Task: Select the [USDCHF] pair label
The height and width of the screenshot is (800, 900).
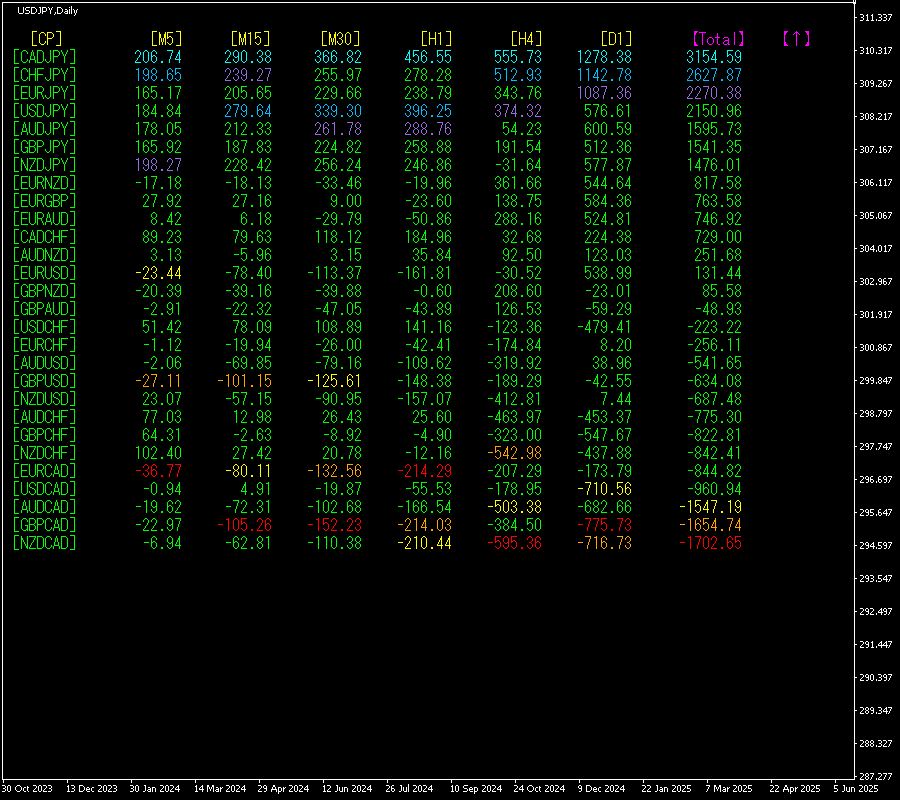Action: coord(44,327)
